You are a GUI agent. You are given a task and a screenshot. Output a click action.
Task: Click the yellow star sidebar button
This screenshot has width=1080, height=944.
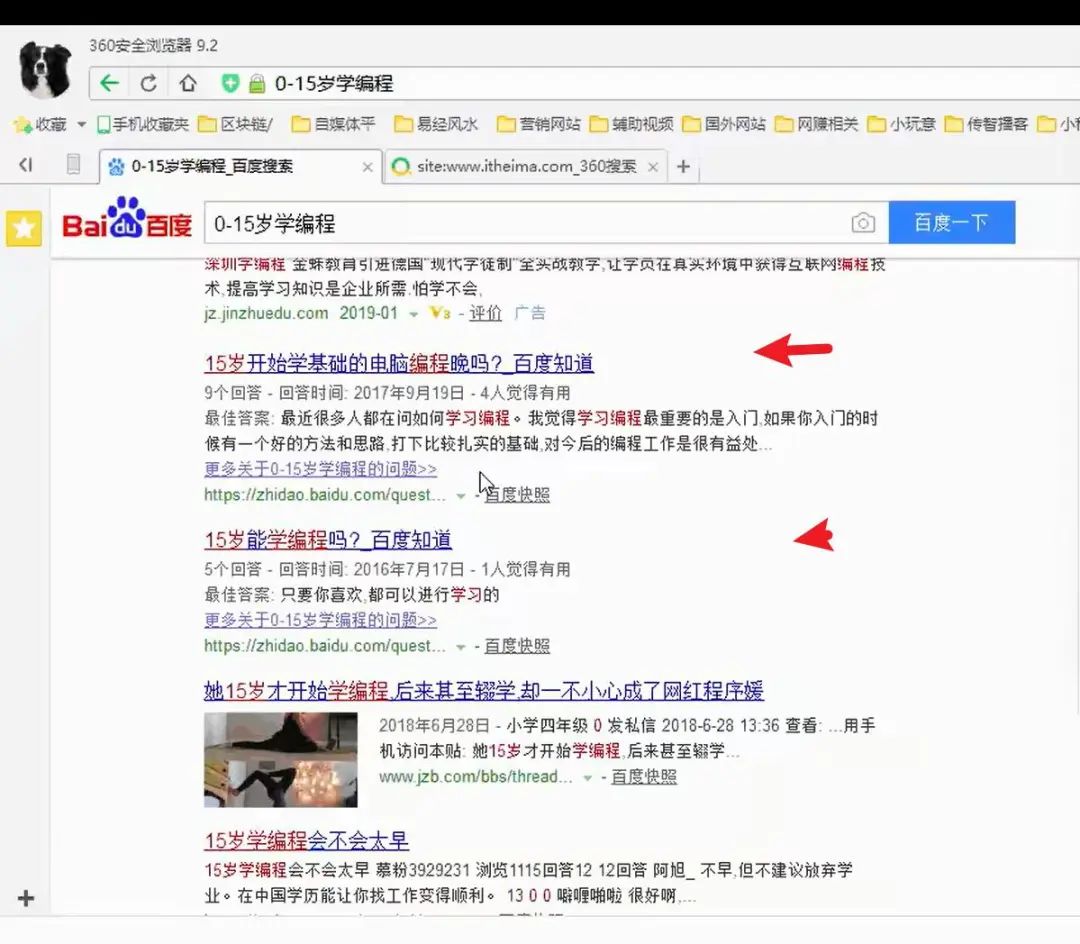click(24, 228)
